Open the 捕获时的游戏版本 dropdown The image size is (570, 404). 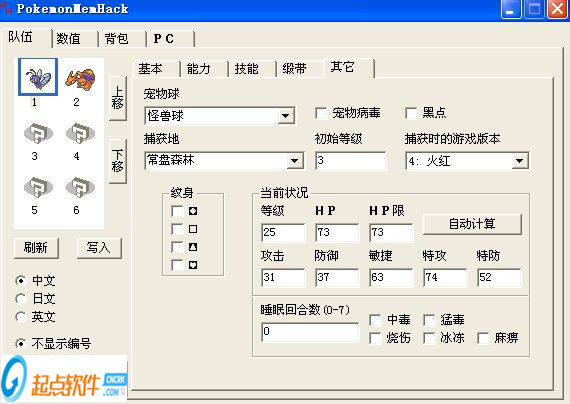tap(520, 161)
